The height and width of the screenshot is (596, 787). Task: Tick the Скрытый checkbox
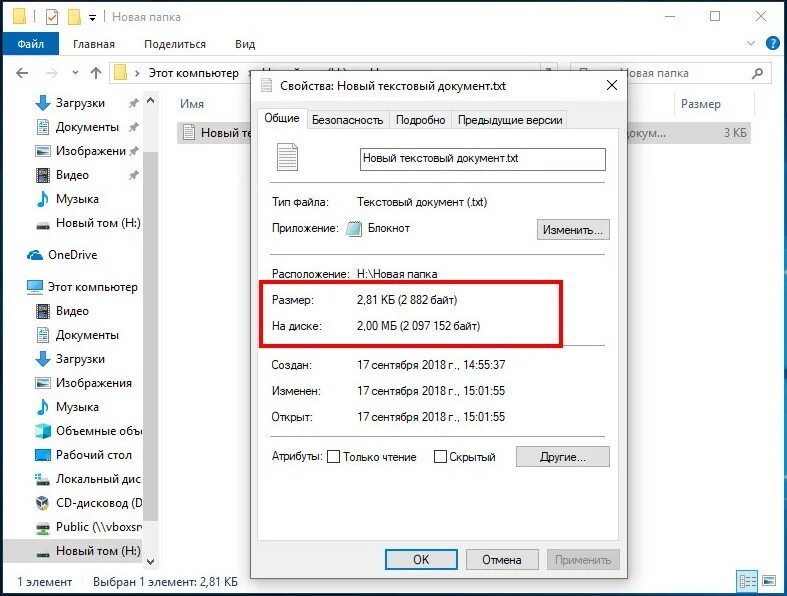[x=440, y=457]
